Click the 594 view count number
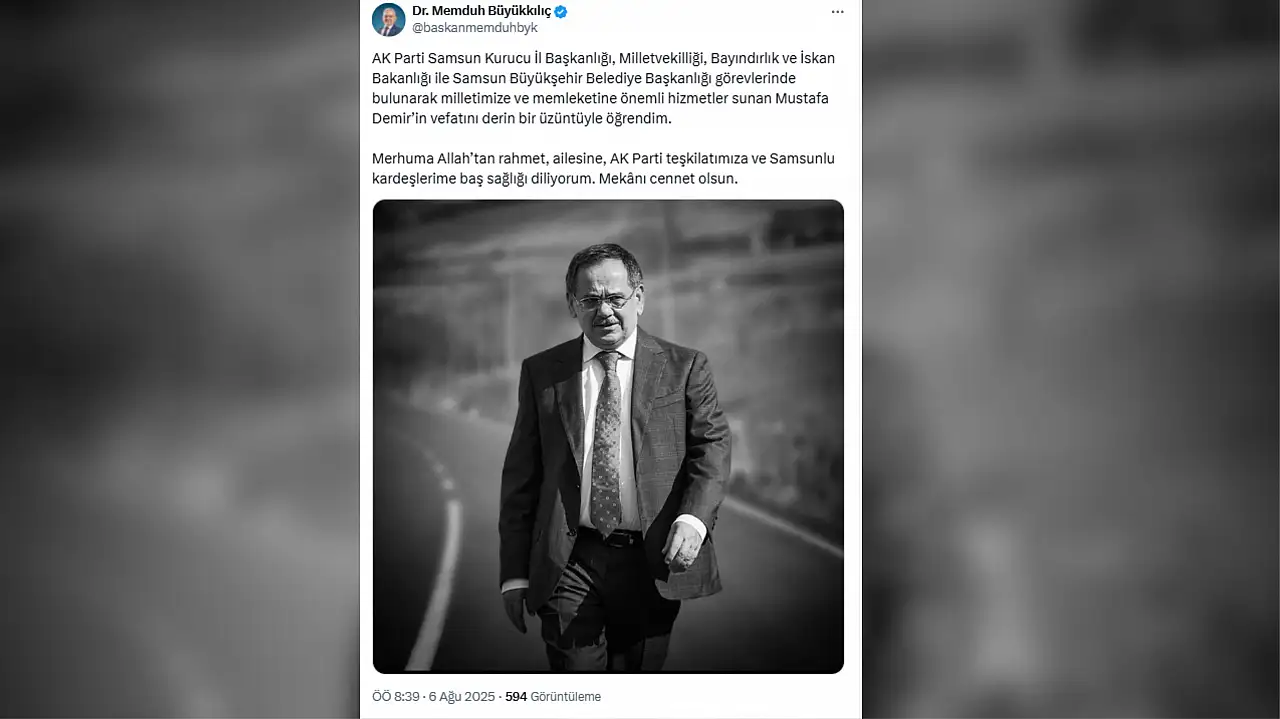Viewport: 1280px width, 719px height. 516,696
